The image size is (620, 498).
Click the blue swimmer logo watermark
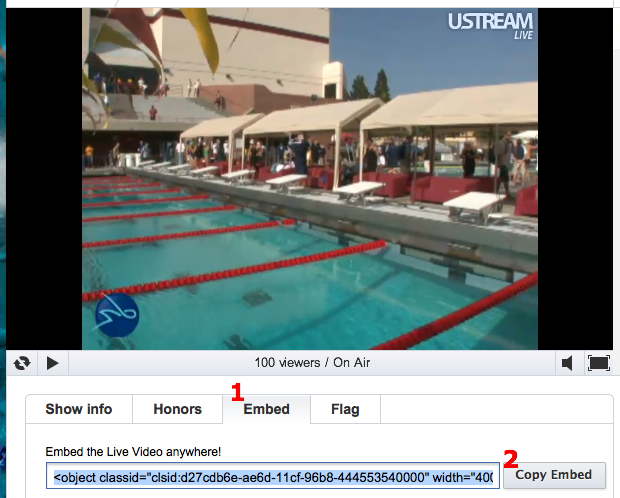116,315
